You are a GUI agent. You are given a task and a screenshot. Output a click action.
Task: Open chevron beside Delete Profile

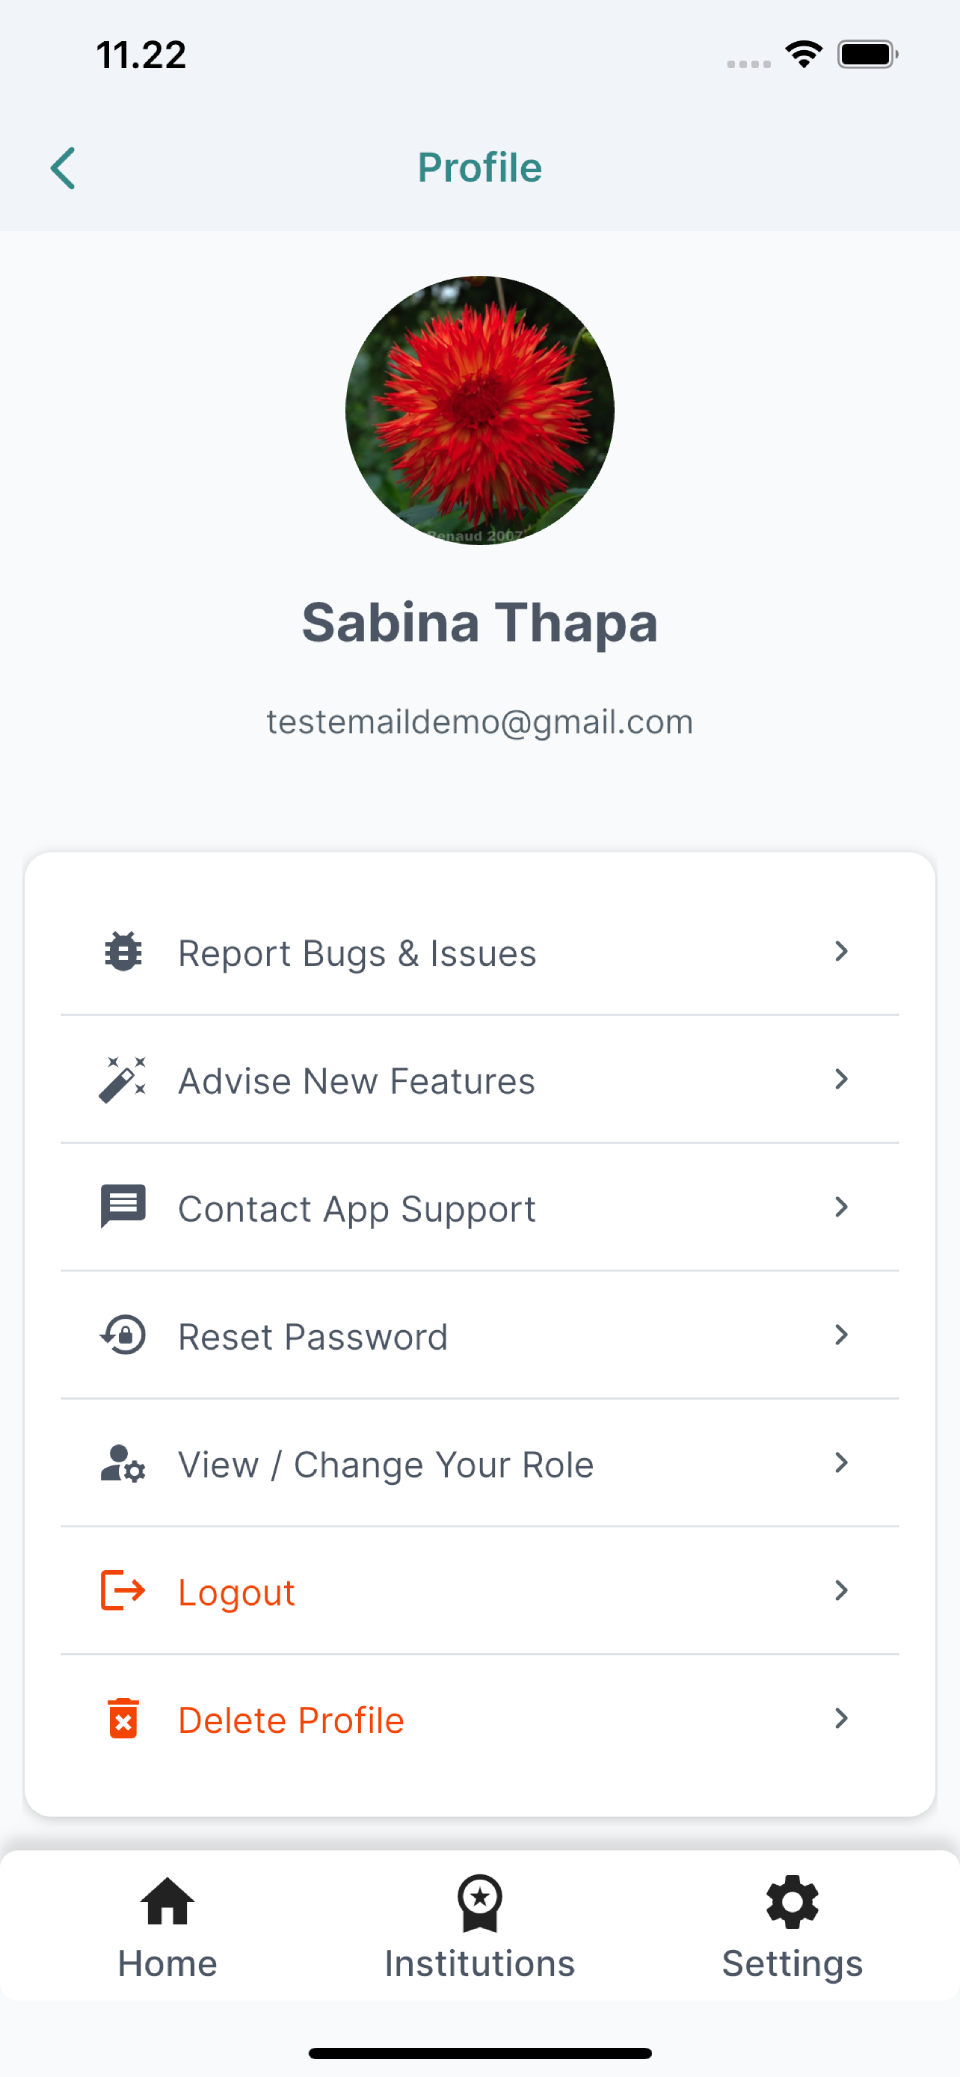(841, 1719)
